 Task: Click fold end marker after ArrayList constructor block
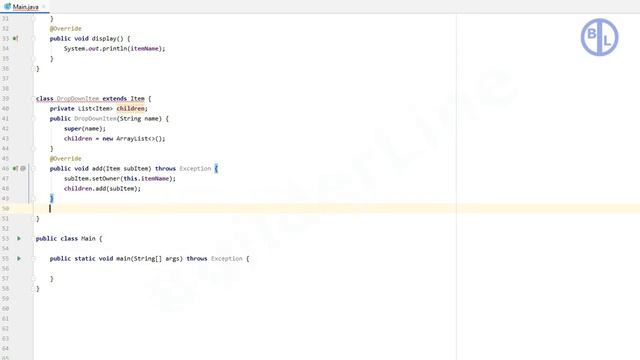click(x=34, y=149)
